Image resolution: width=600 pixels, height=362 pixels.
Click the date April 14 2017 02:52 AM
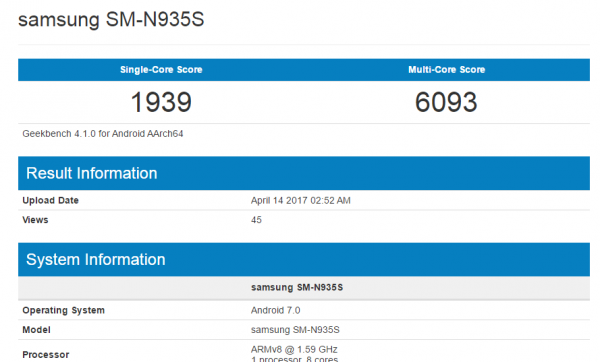tap(301, 201)
